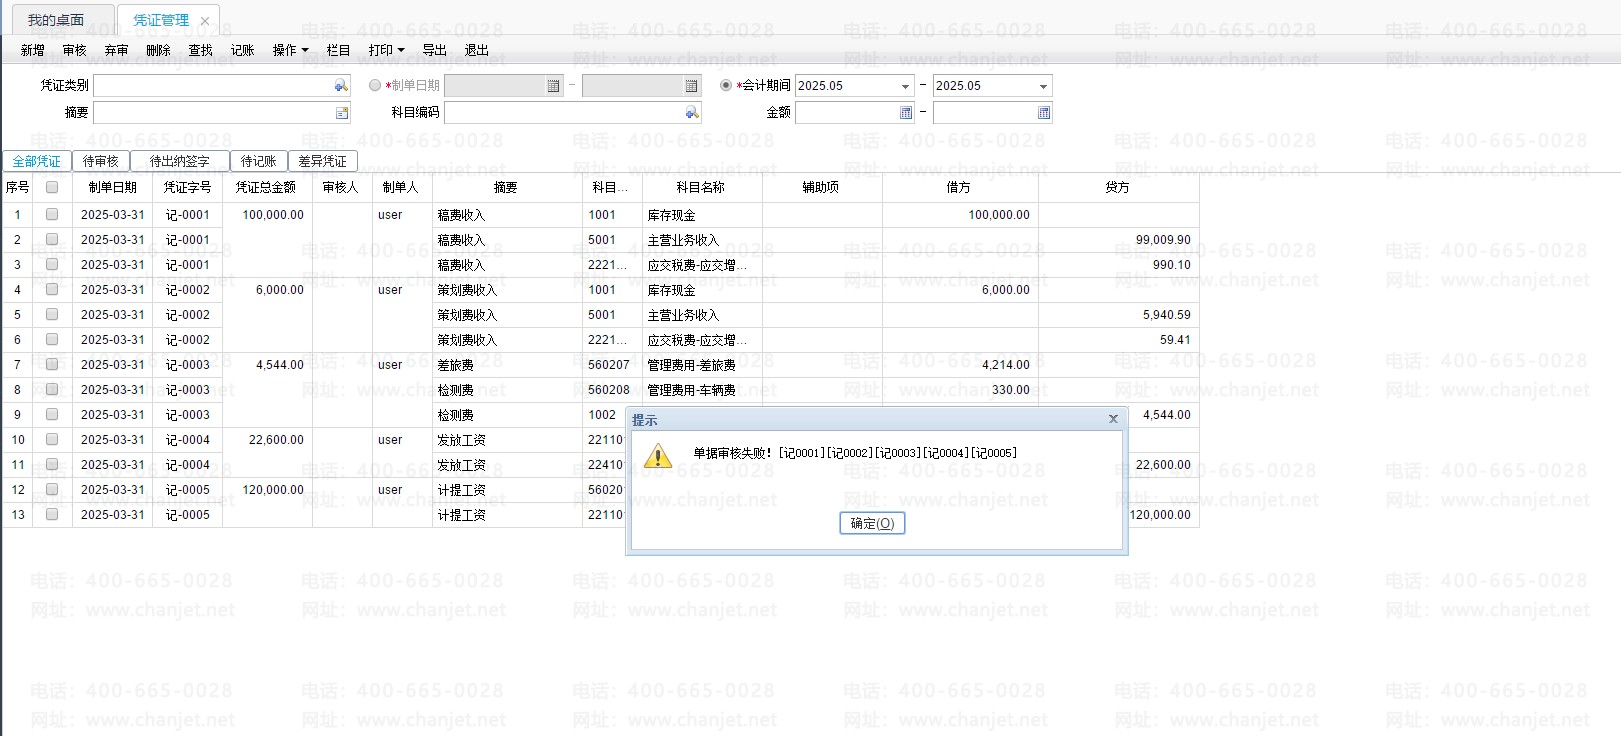Screen dimensions: 1621x736
Task: Open the calendar for the first 制单日期 field
Action: pos(553,86)
